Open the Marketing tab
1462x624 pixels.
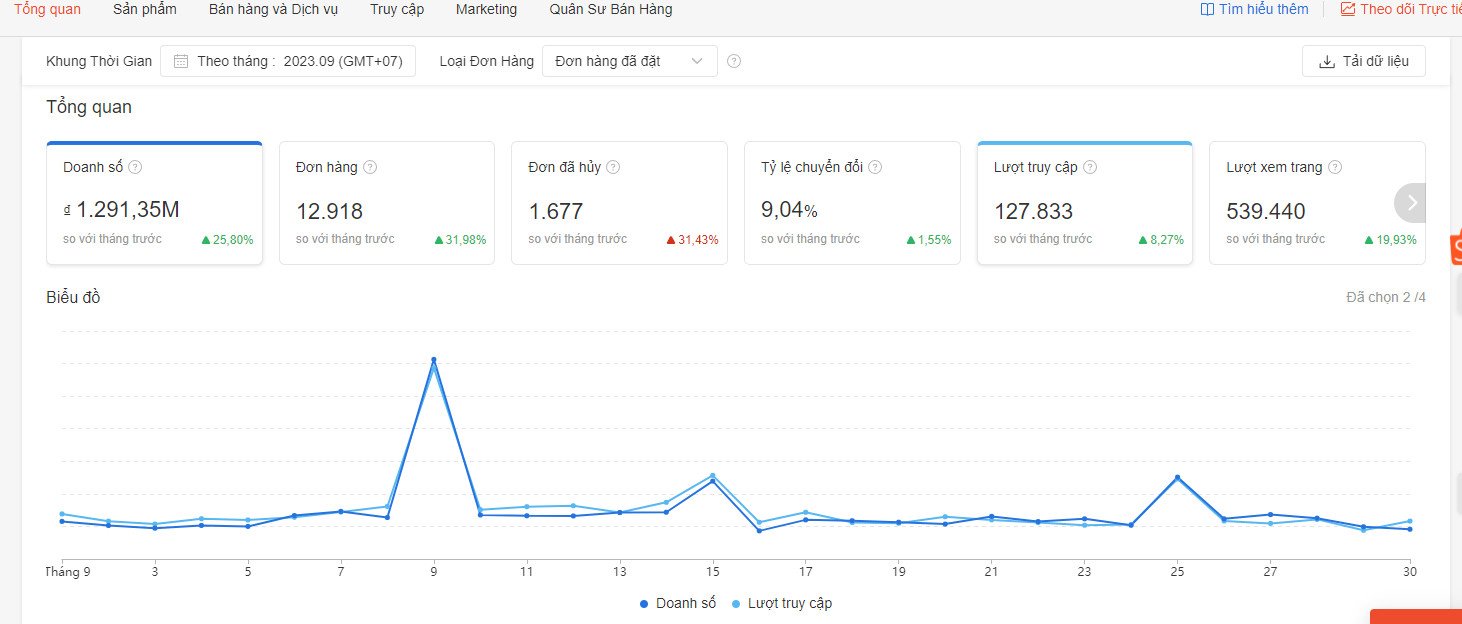(486, 10)
